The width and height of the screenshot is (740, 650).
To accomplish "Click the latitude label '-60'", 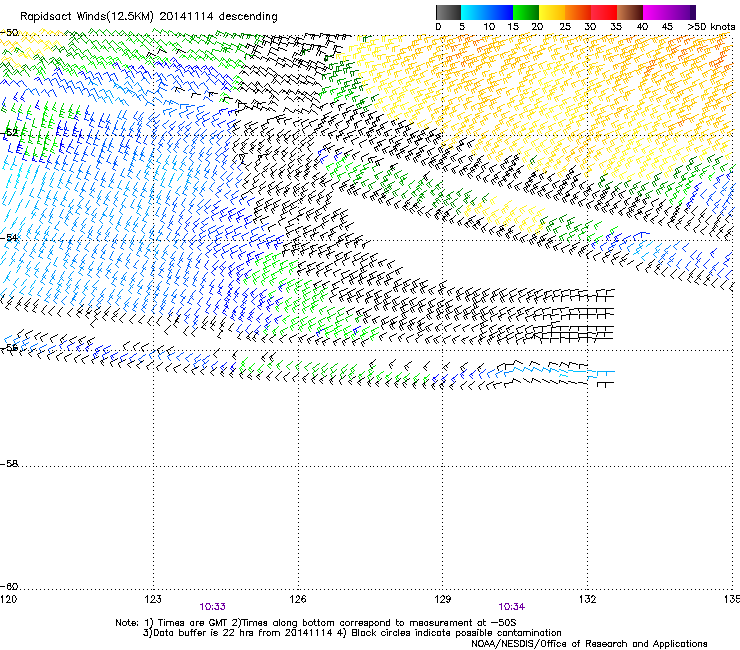I will click(x=9, y=587).
